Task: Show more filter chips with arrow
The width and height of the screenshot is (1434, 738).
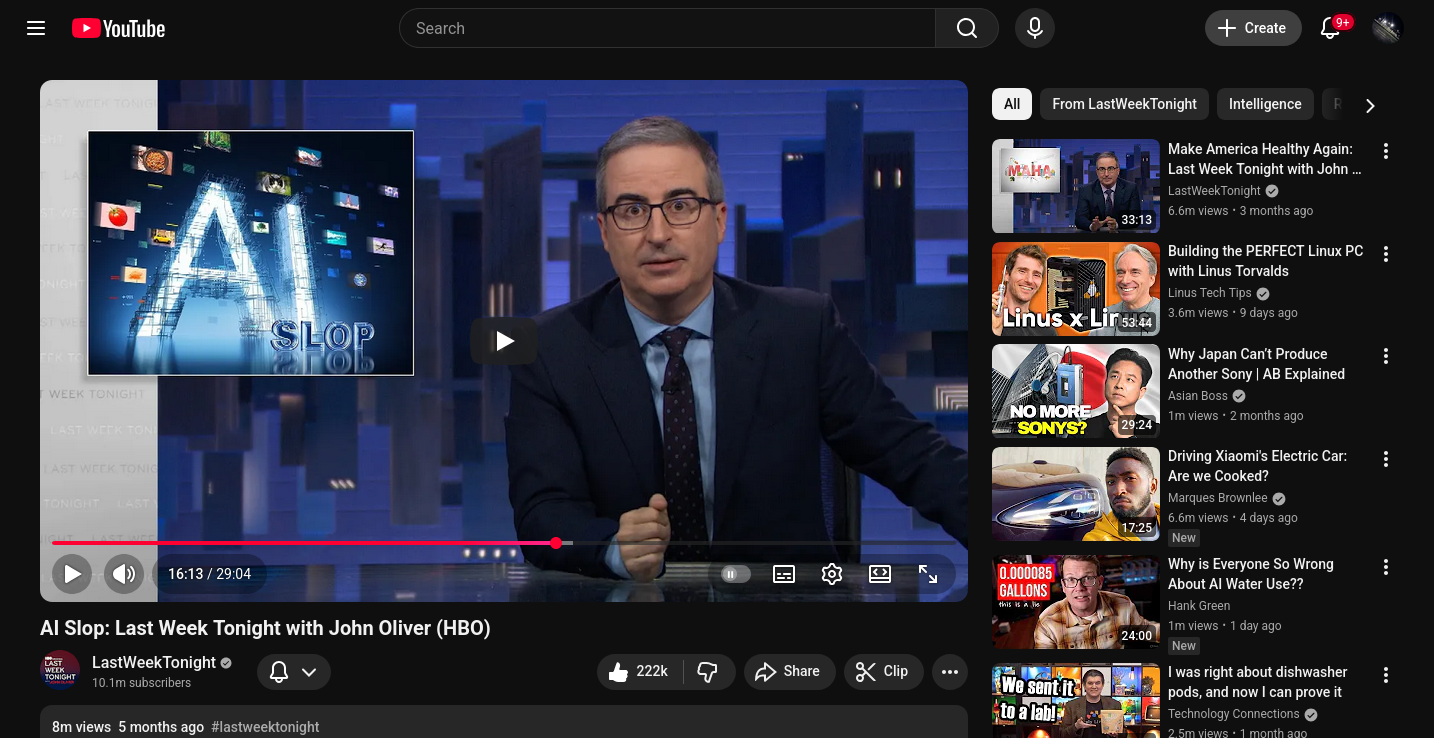Action: [x=1370, y=105]
